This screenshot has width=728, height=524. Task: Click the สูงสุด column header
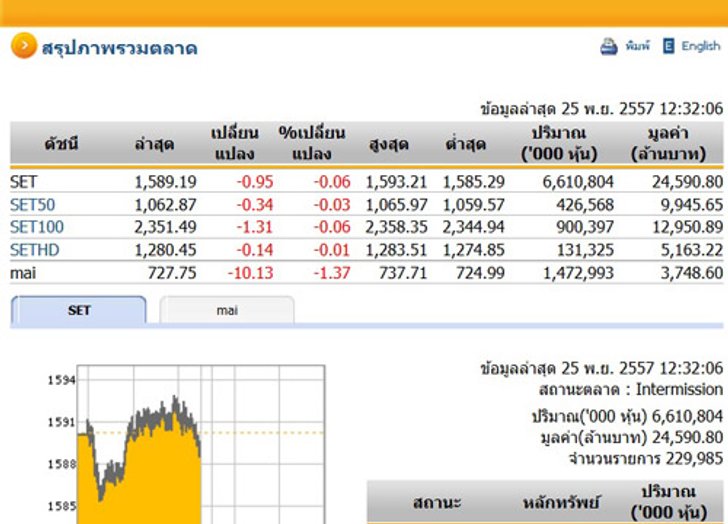(389, 144)
